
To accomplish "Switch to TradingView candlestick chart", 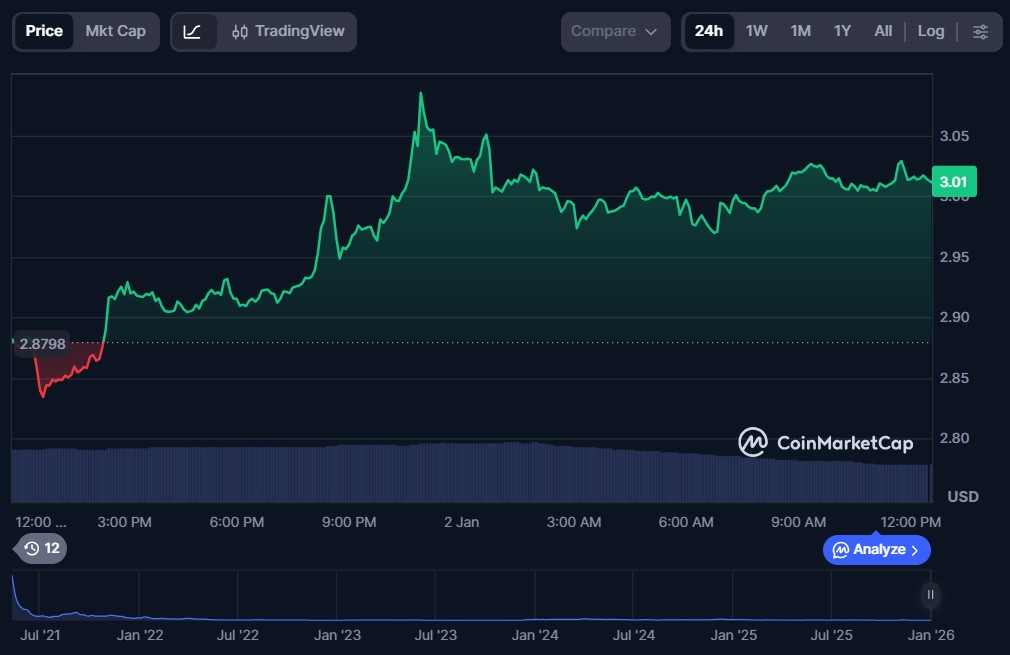I will coord(288,31).
